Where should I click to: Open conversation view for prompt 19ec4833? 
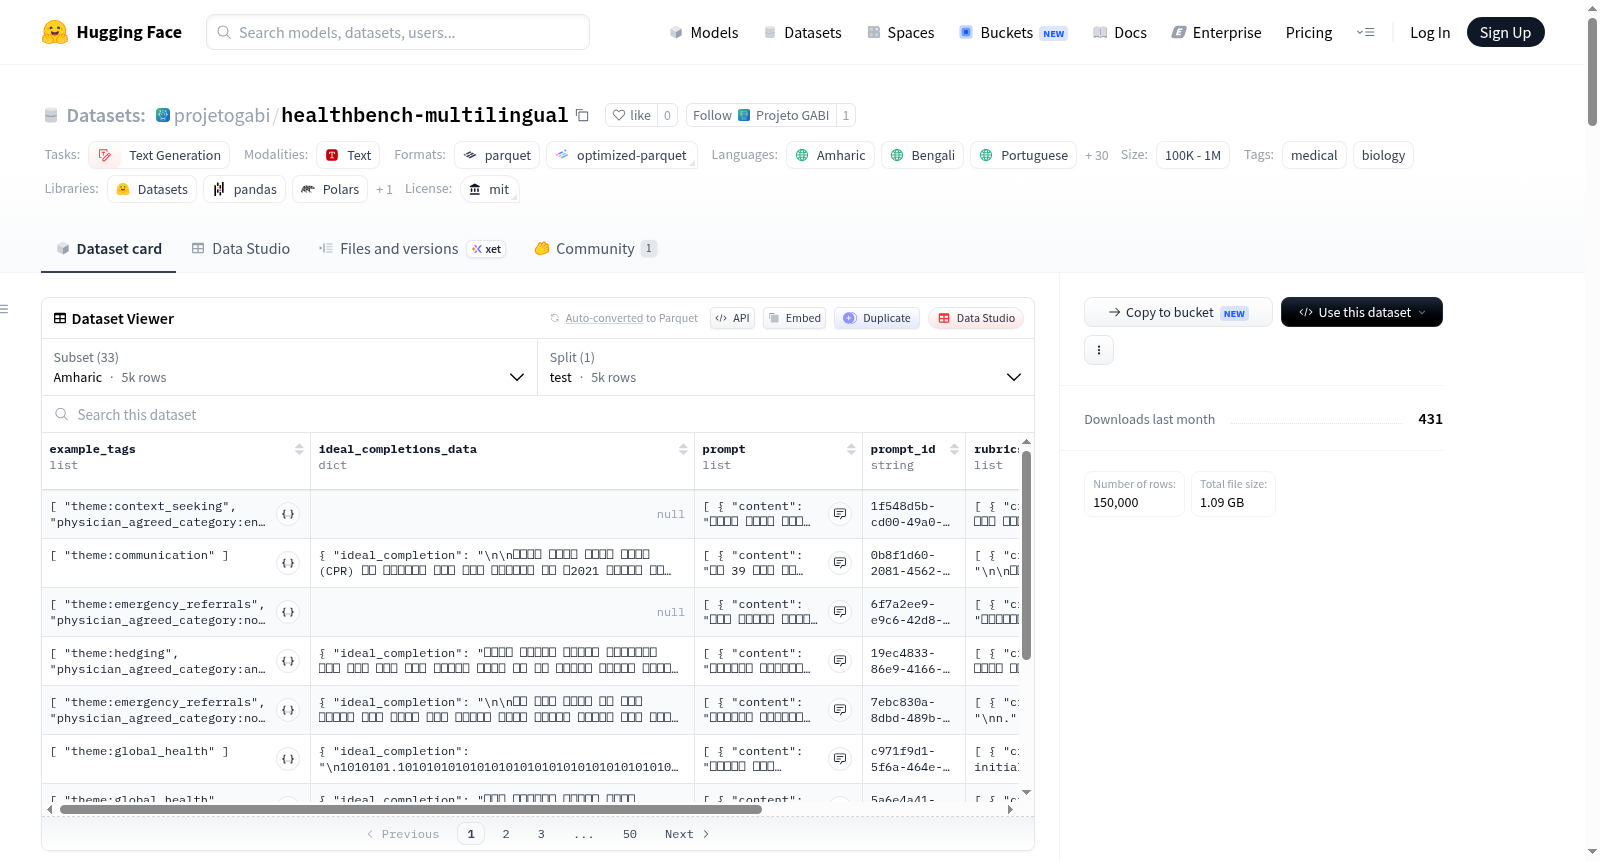[840, 661]
